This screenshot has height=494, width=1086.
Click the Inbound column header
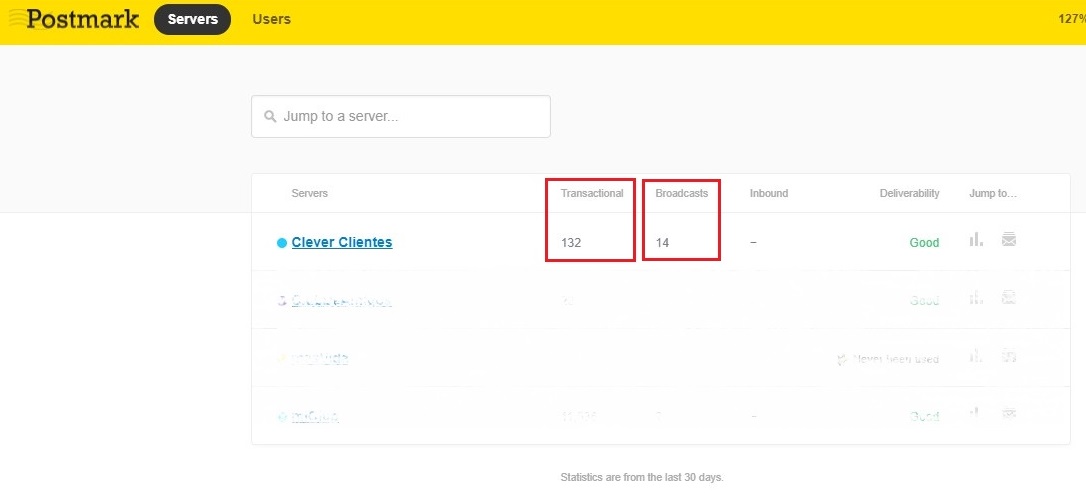coord(768,193)
